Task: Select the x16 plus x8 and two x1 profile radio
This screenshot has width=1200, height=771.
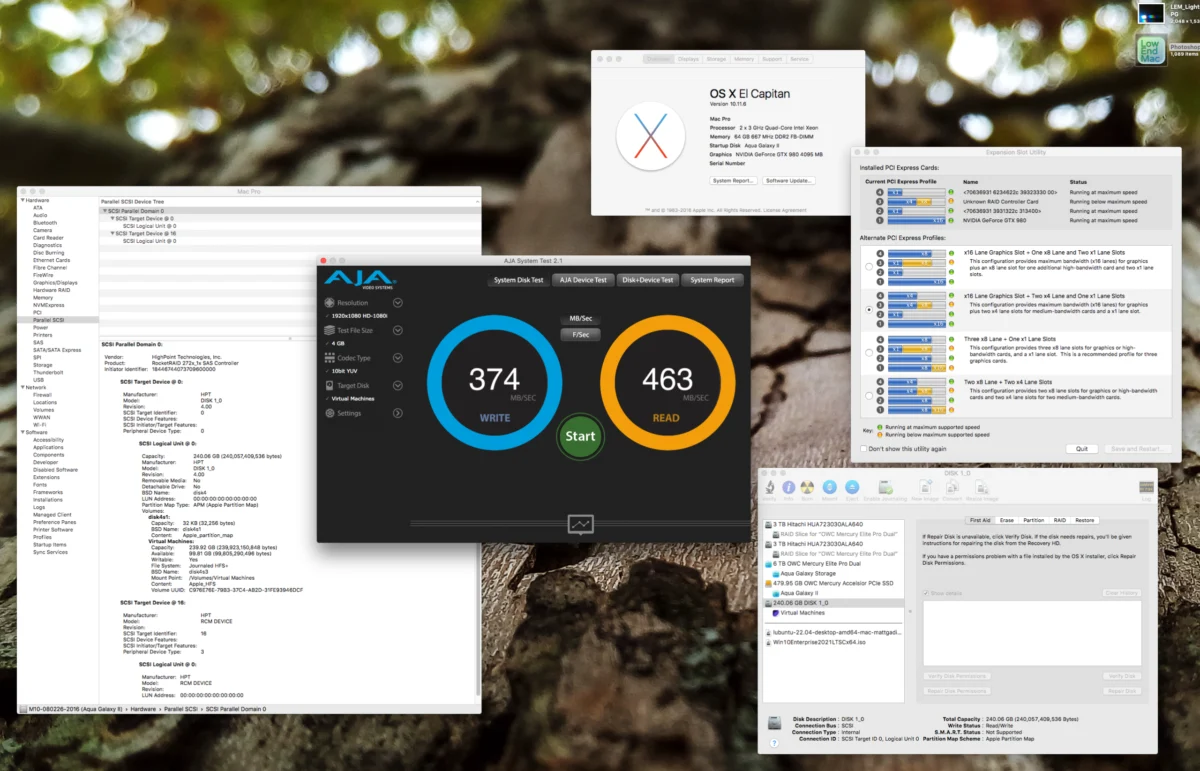Action: click(868, 268)
